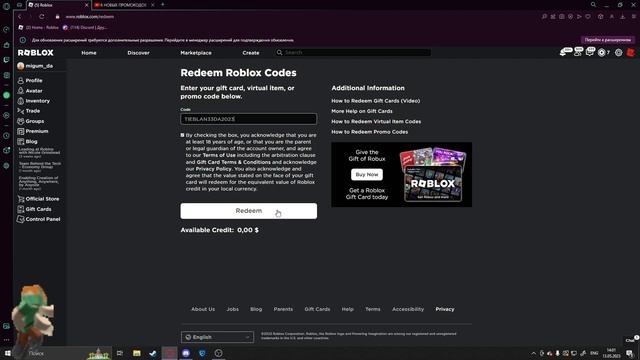Open the Roblox settings gear

pos(619,52)
